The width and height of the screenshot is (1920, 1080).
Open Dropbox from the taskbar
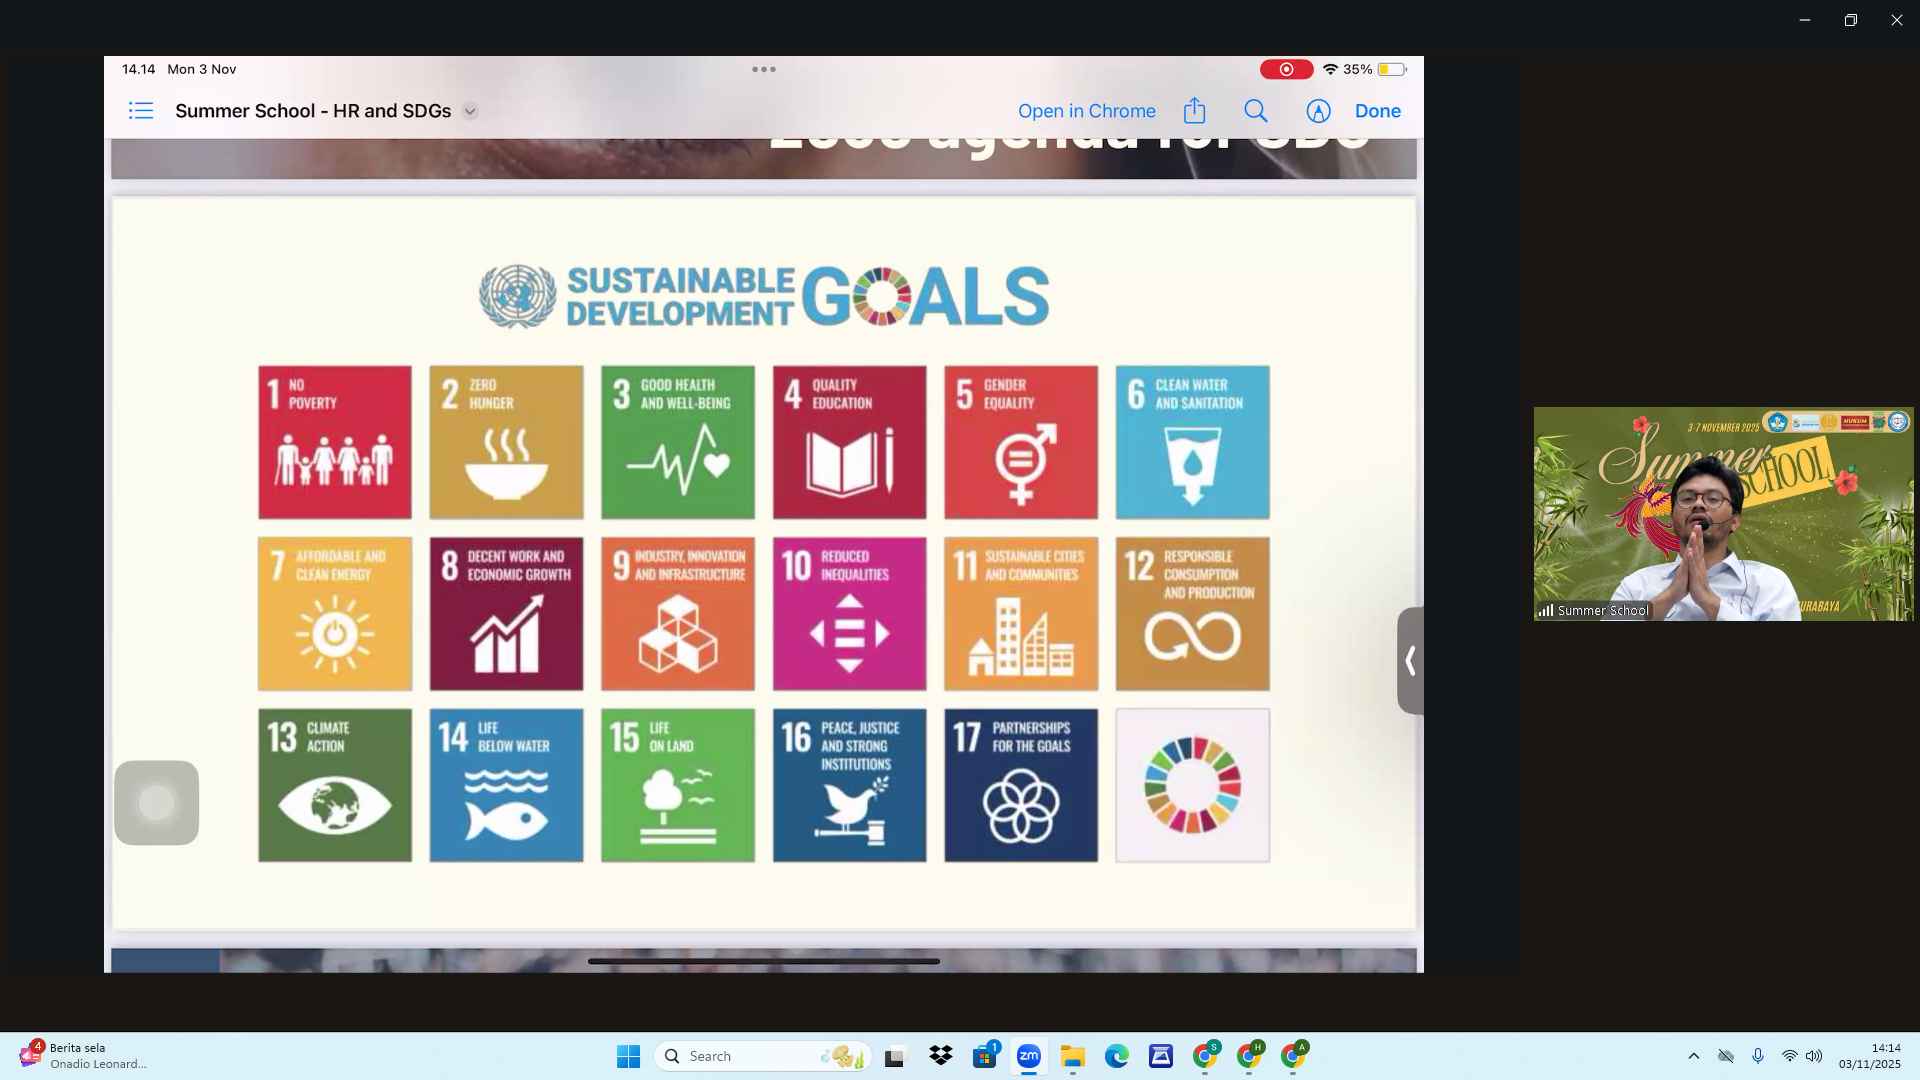[940, 1056]
